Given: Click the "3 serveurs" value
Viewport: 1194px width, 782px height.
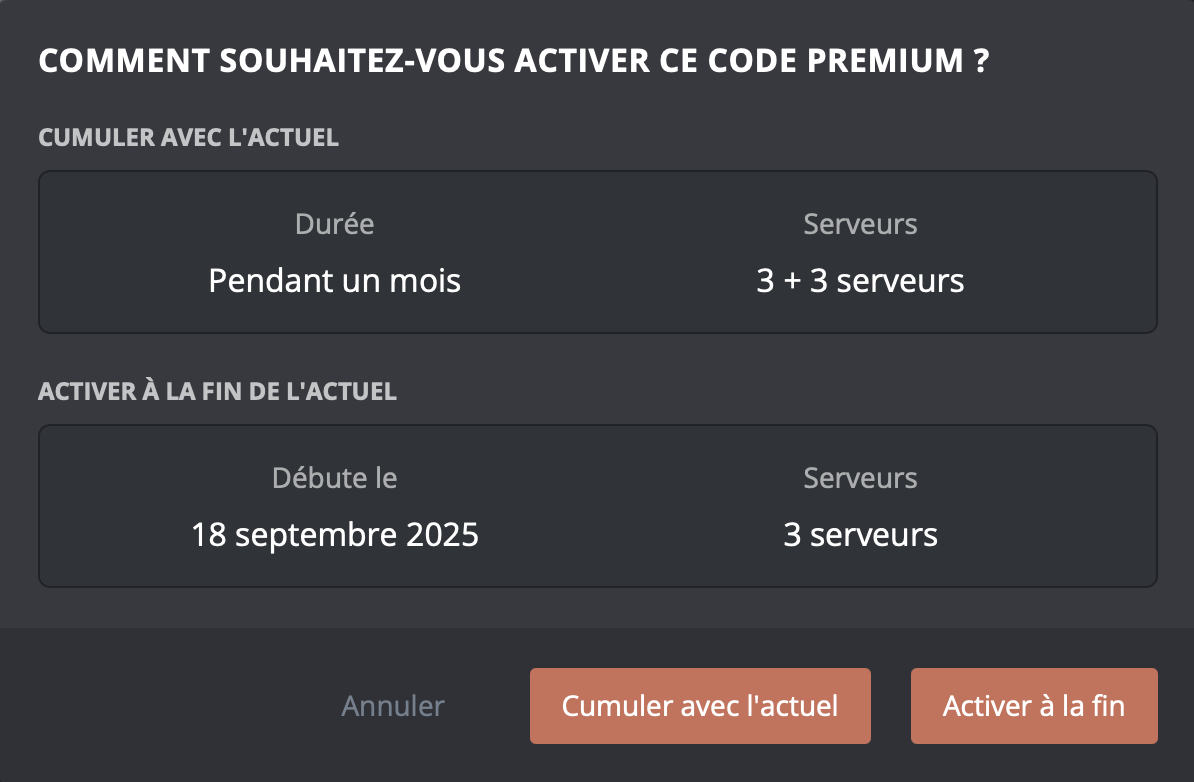Looking at the screenshot, I should (x=860, y=534).
